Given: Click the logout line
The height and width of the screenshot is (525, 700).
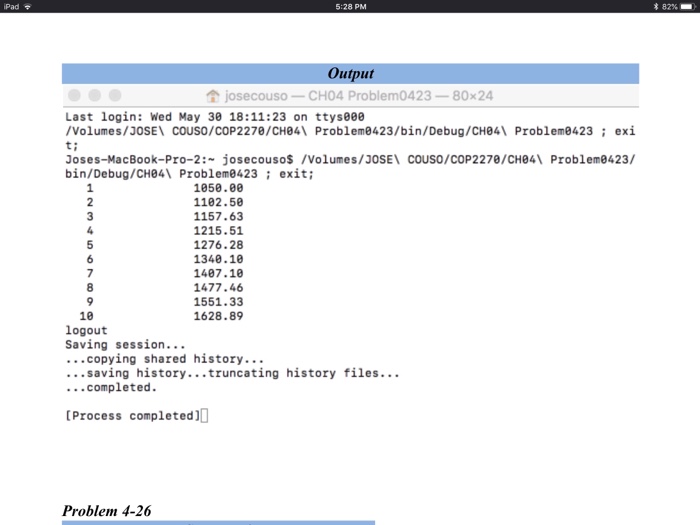Looking at the screenshot, I should click(86, 331).
